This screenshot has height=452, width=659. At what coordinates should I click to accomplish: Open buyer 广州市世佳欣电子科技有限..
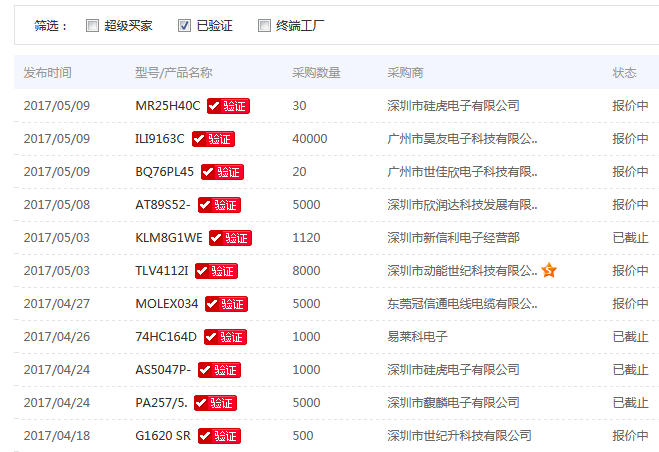[x=462, y=172]
